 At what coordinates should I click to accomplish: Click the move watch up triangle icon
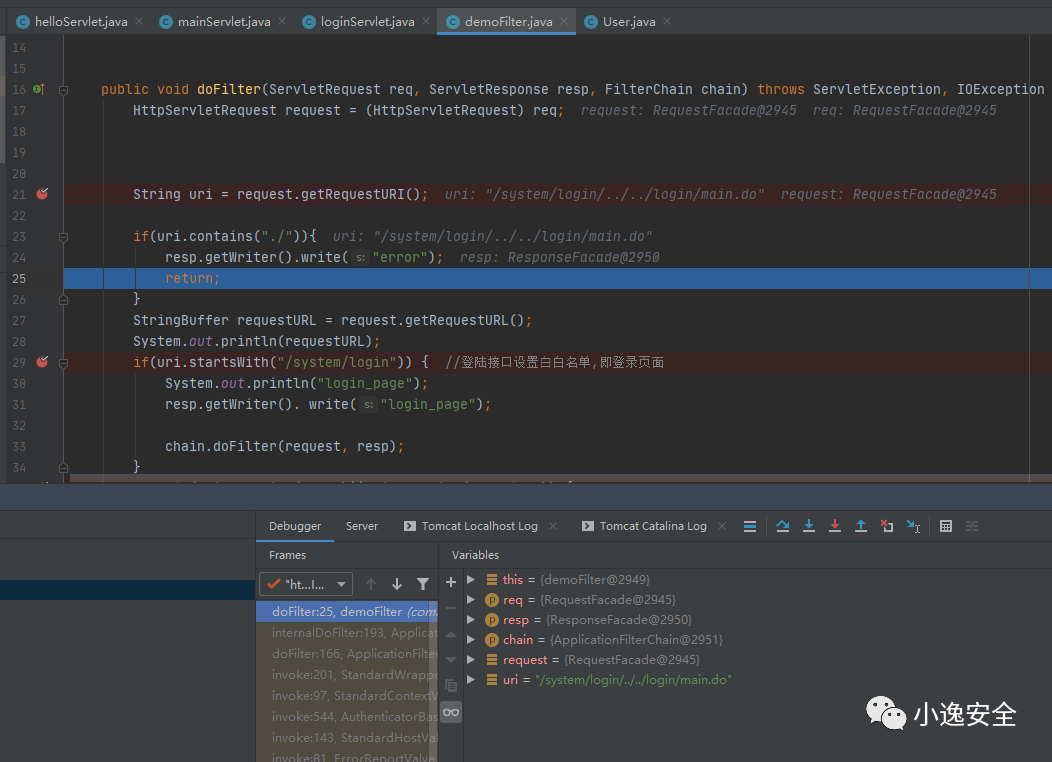[x=451, y=635]
